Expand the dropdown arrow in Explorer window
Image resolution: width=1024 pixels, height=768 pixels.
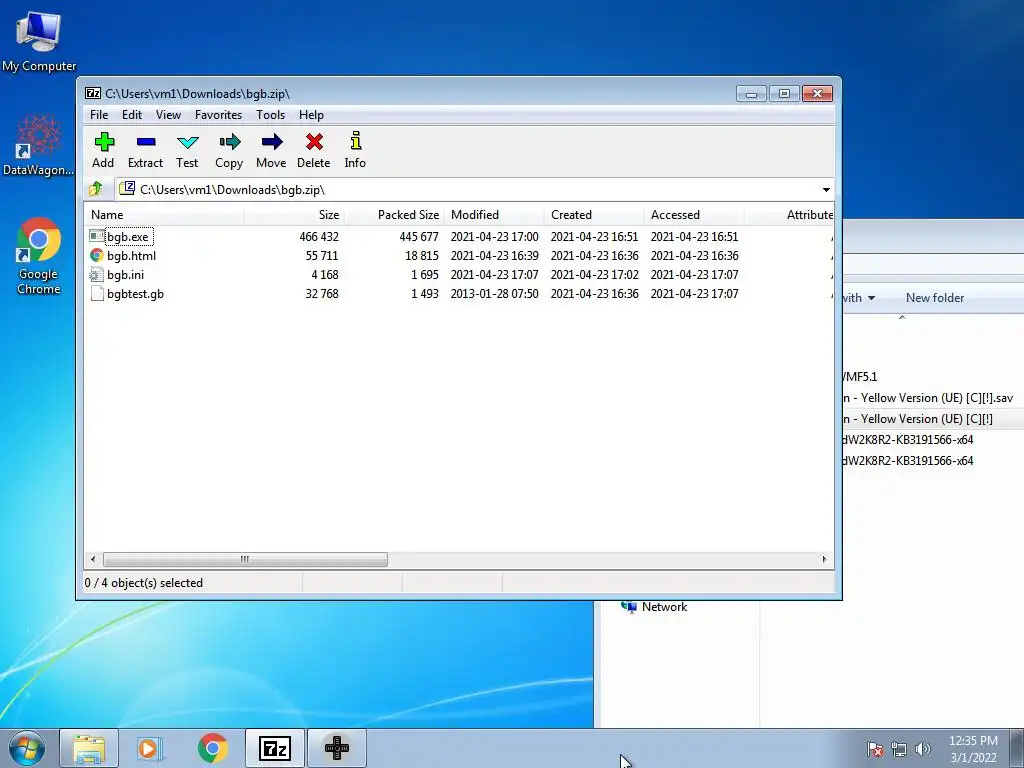click(x=871, y=298)
